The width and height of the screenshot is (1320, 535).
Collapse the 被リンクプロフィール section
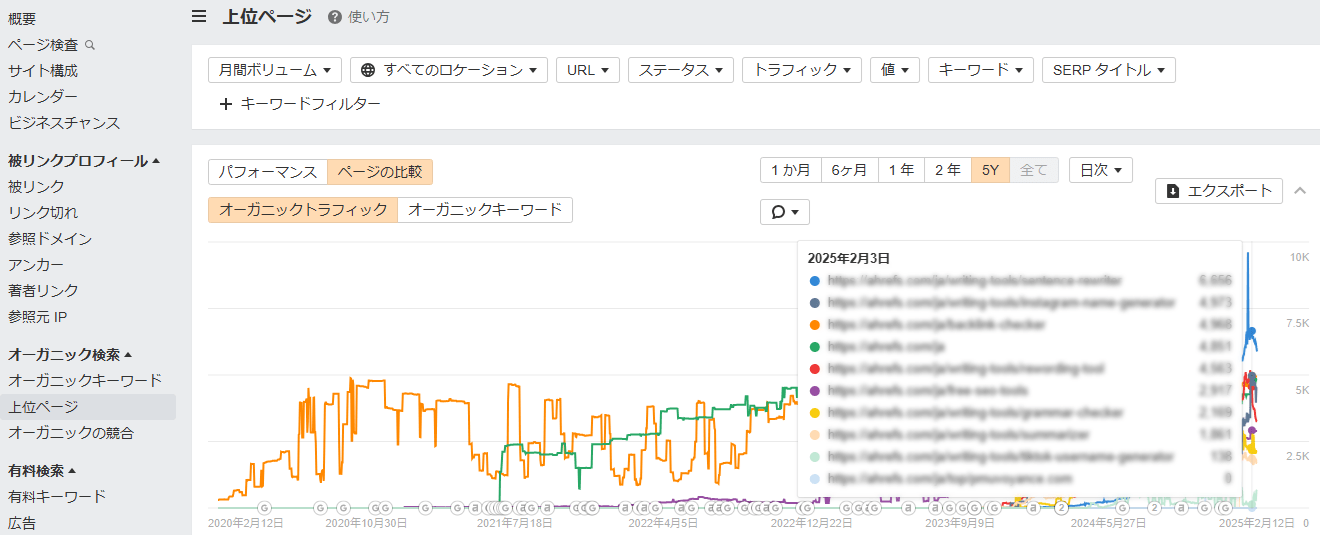(84, 161)
